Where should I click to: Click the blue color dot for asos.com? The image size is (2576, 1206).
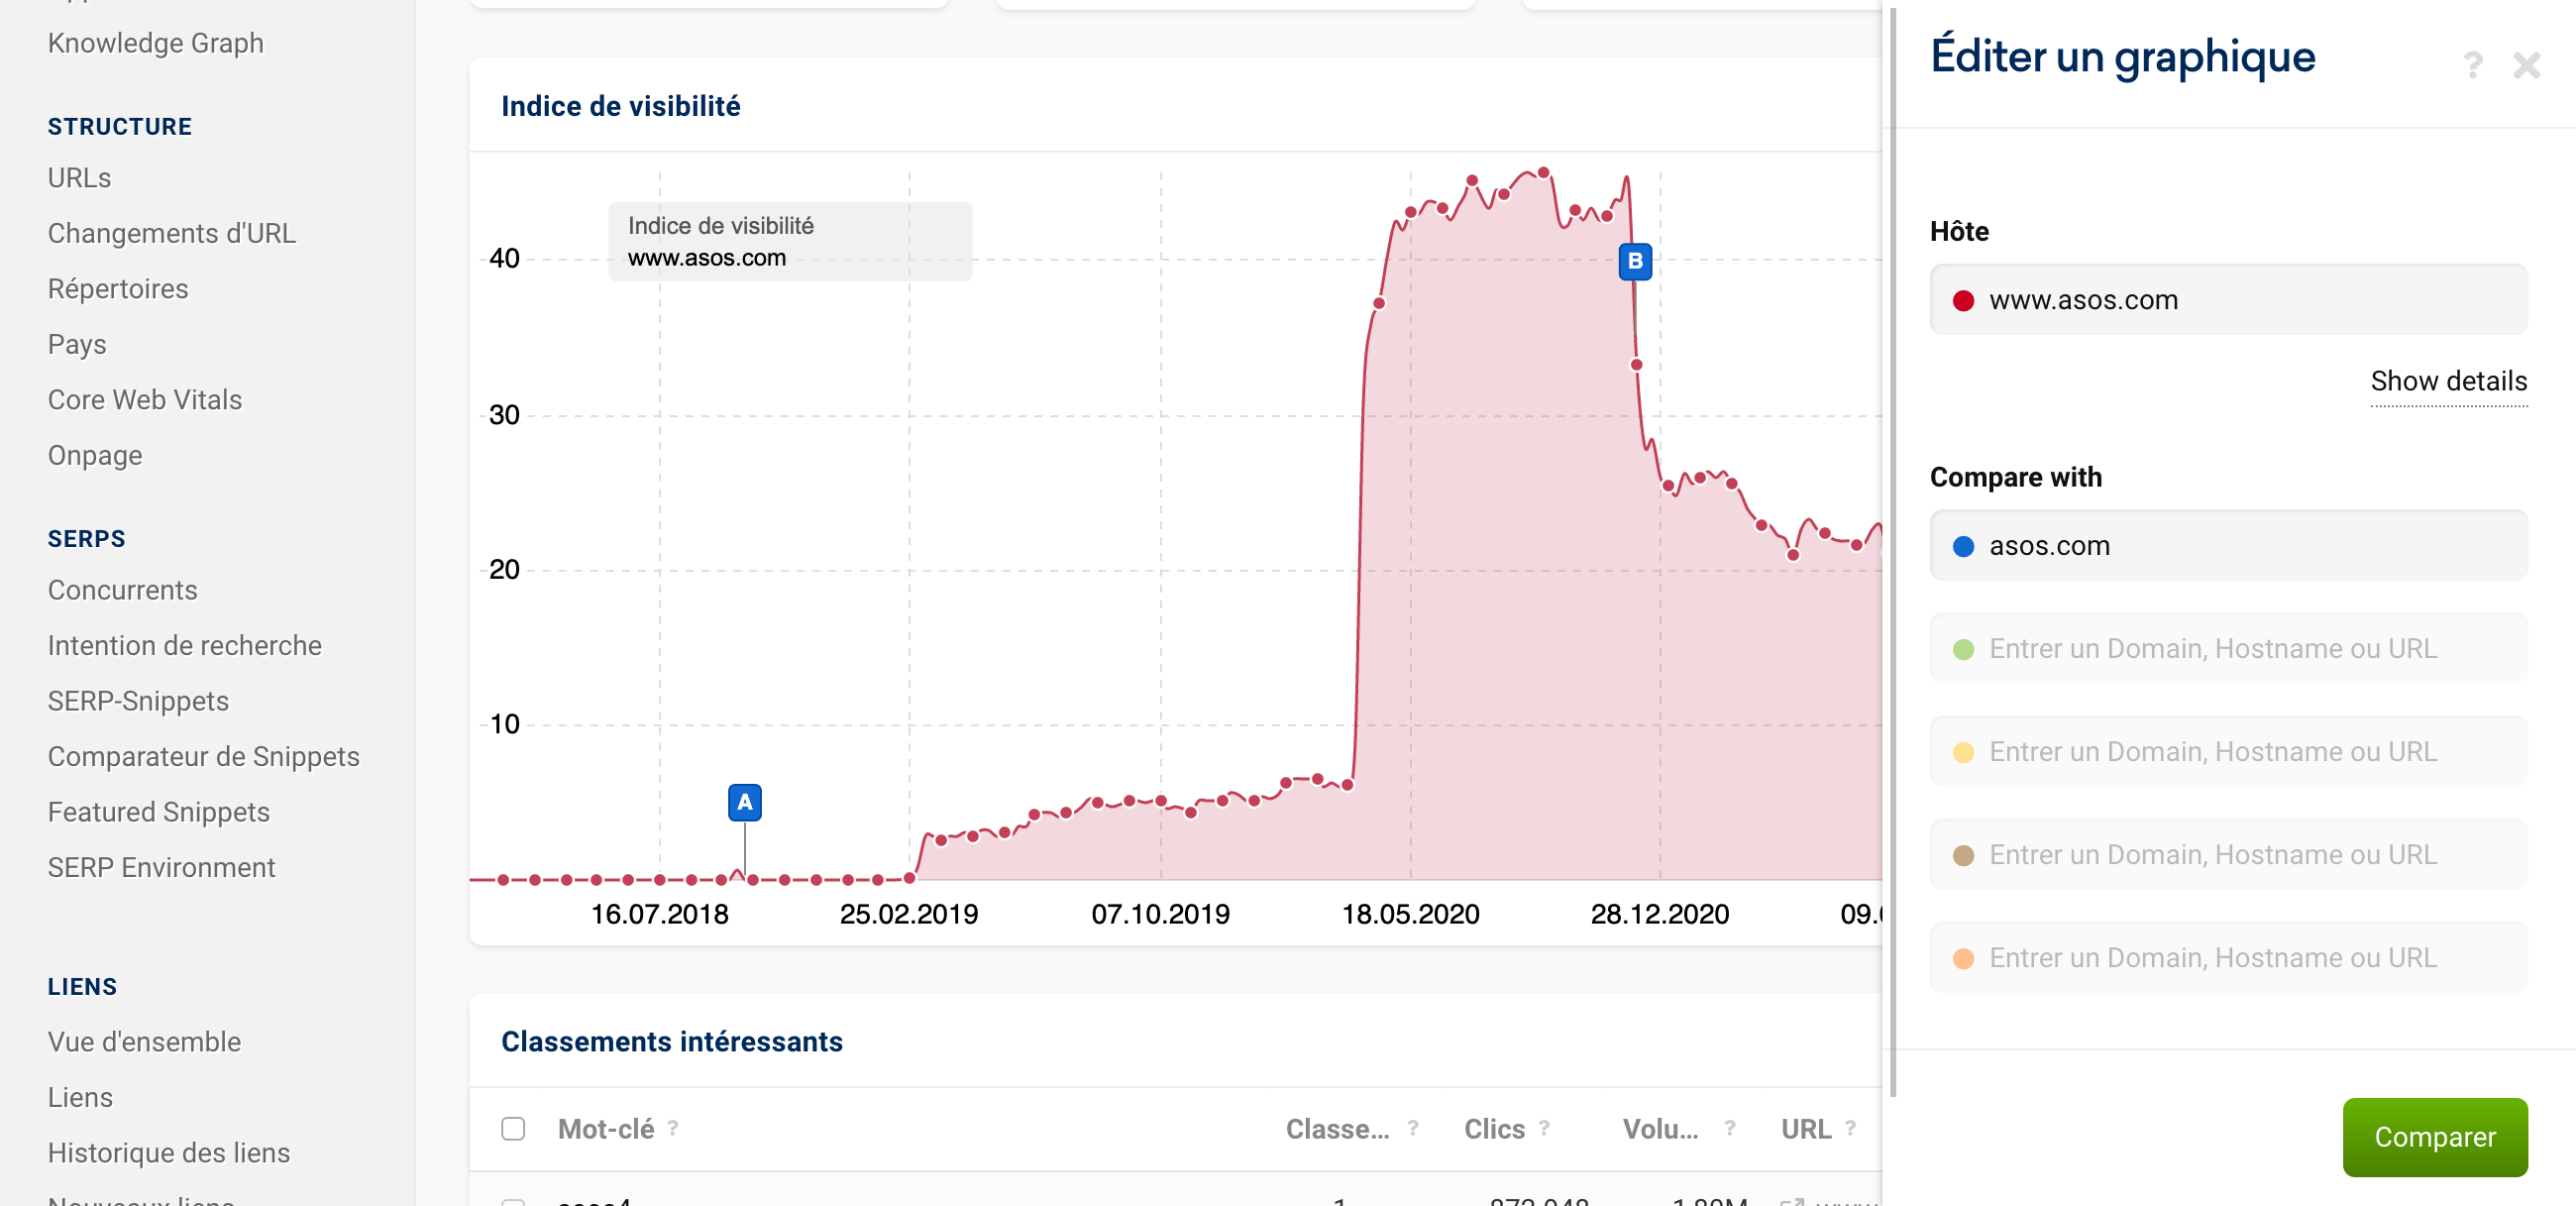(1963, 547)
